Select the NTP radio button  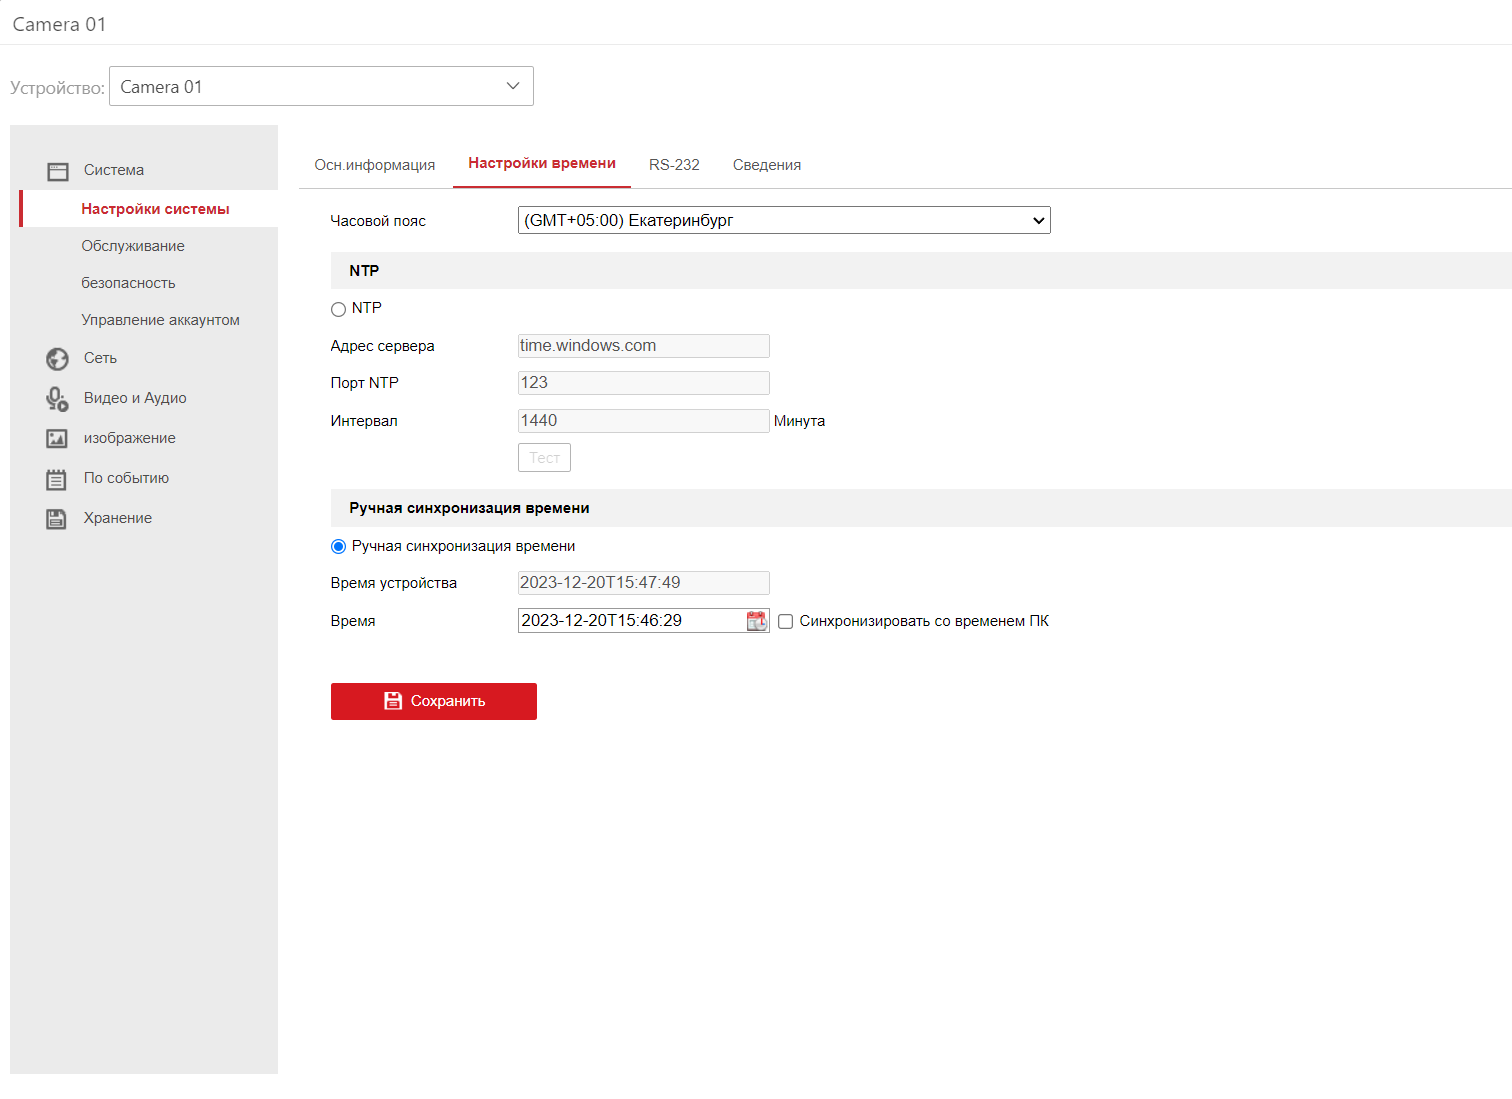click(x=338, y=309)
